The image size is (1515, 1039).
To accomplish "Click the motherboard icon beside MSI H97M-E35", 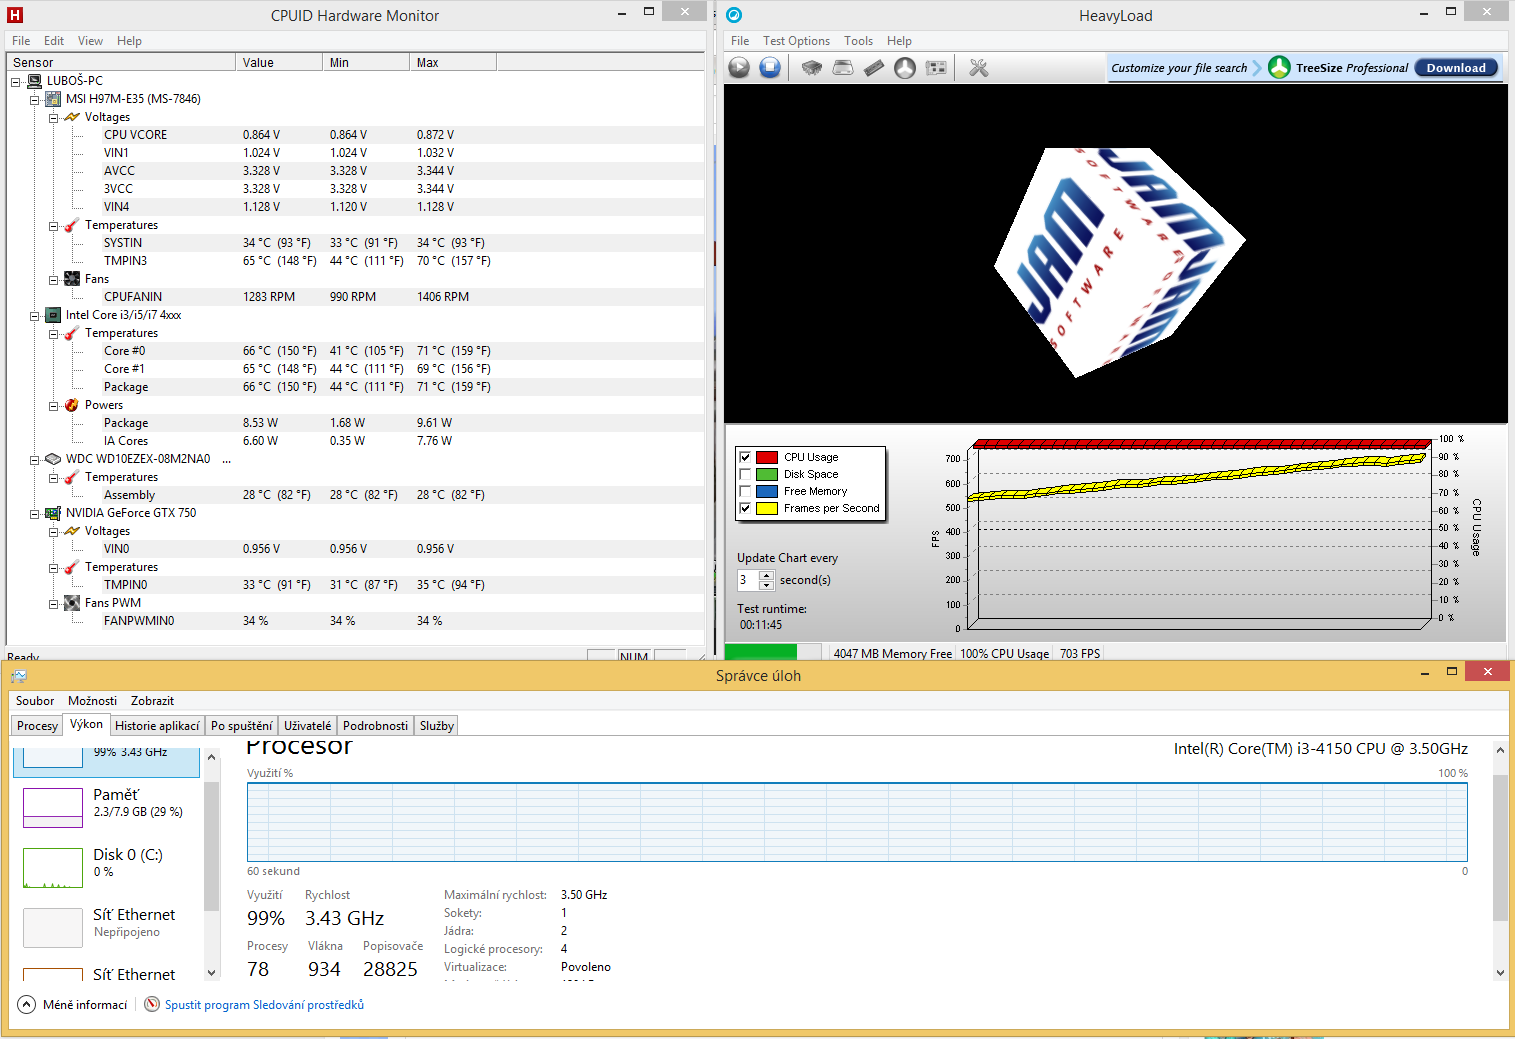I will tap(53, 99).
